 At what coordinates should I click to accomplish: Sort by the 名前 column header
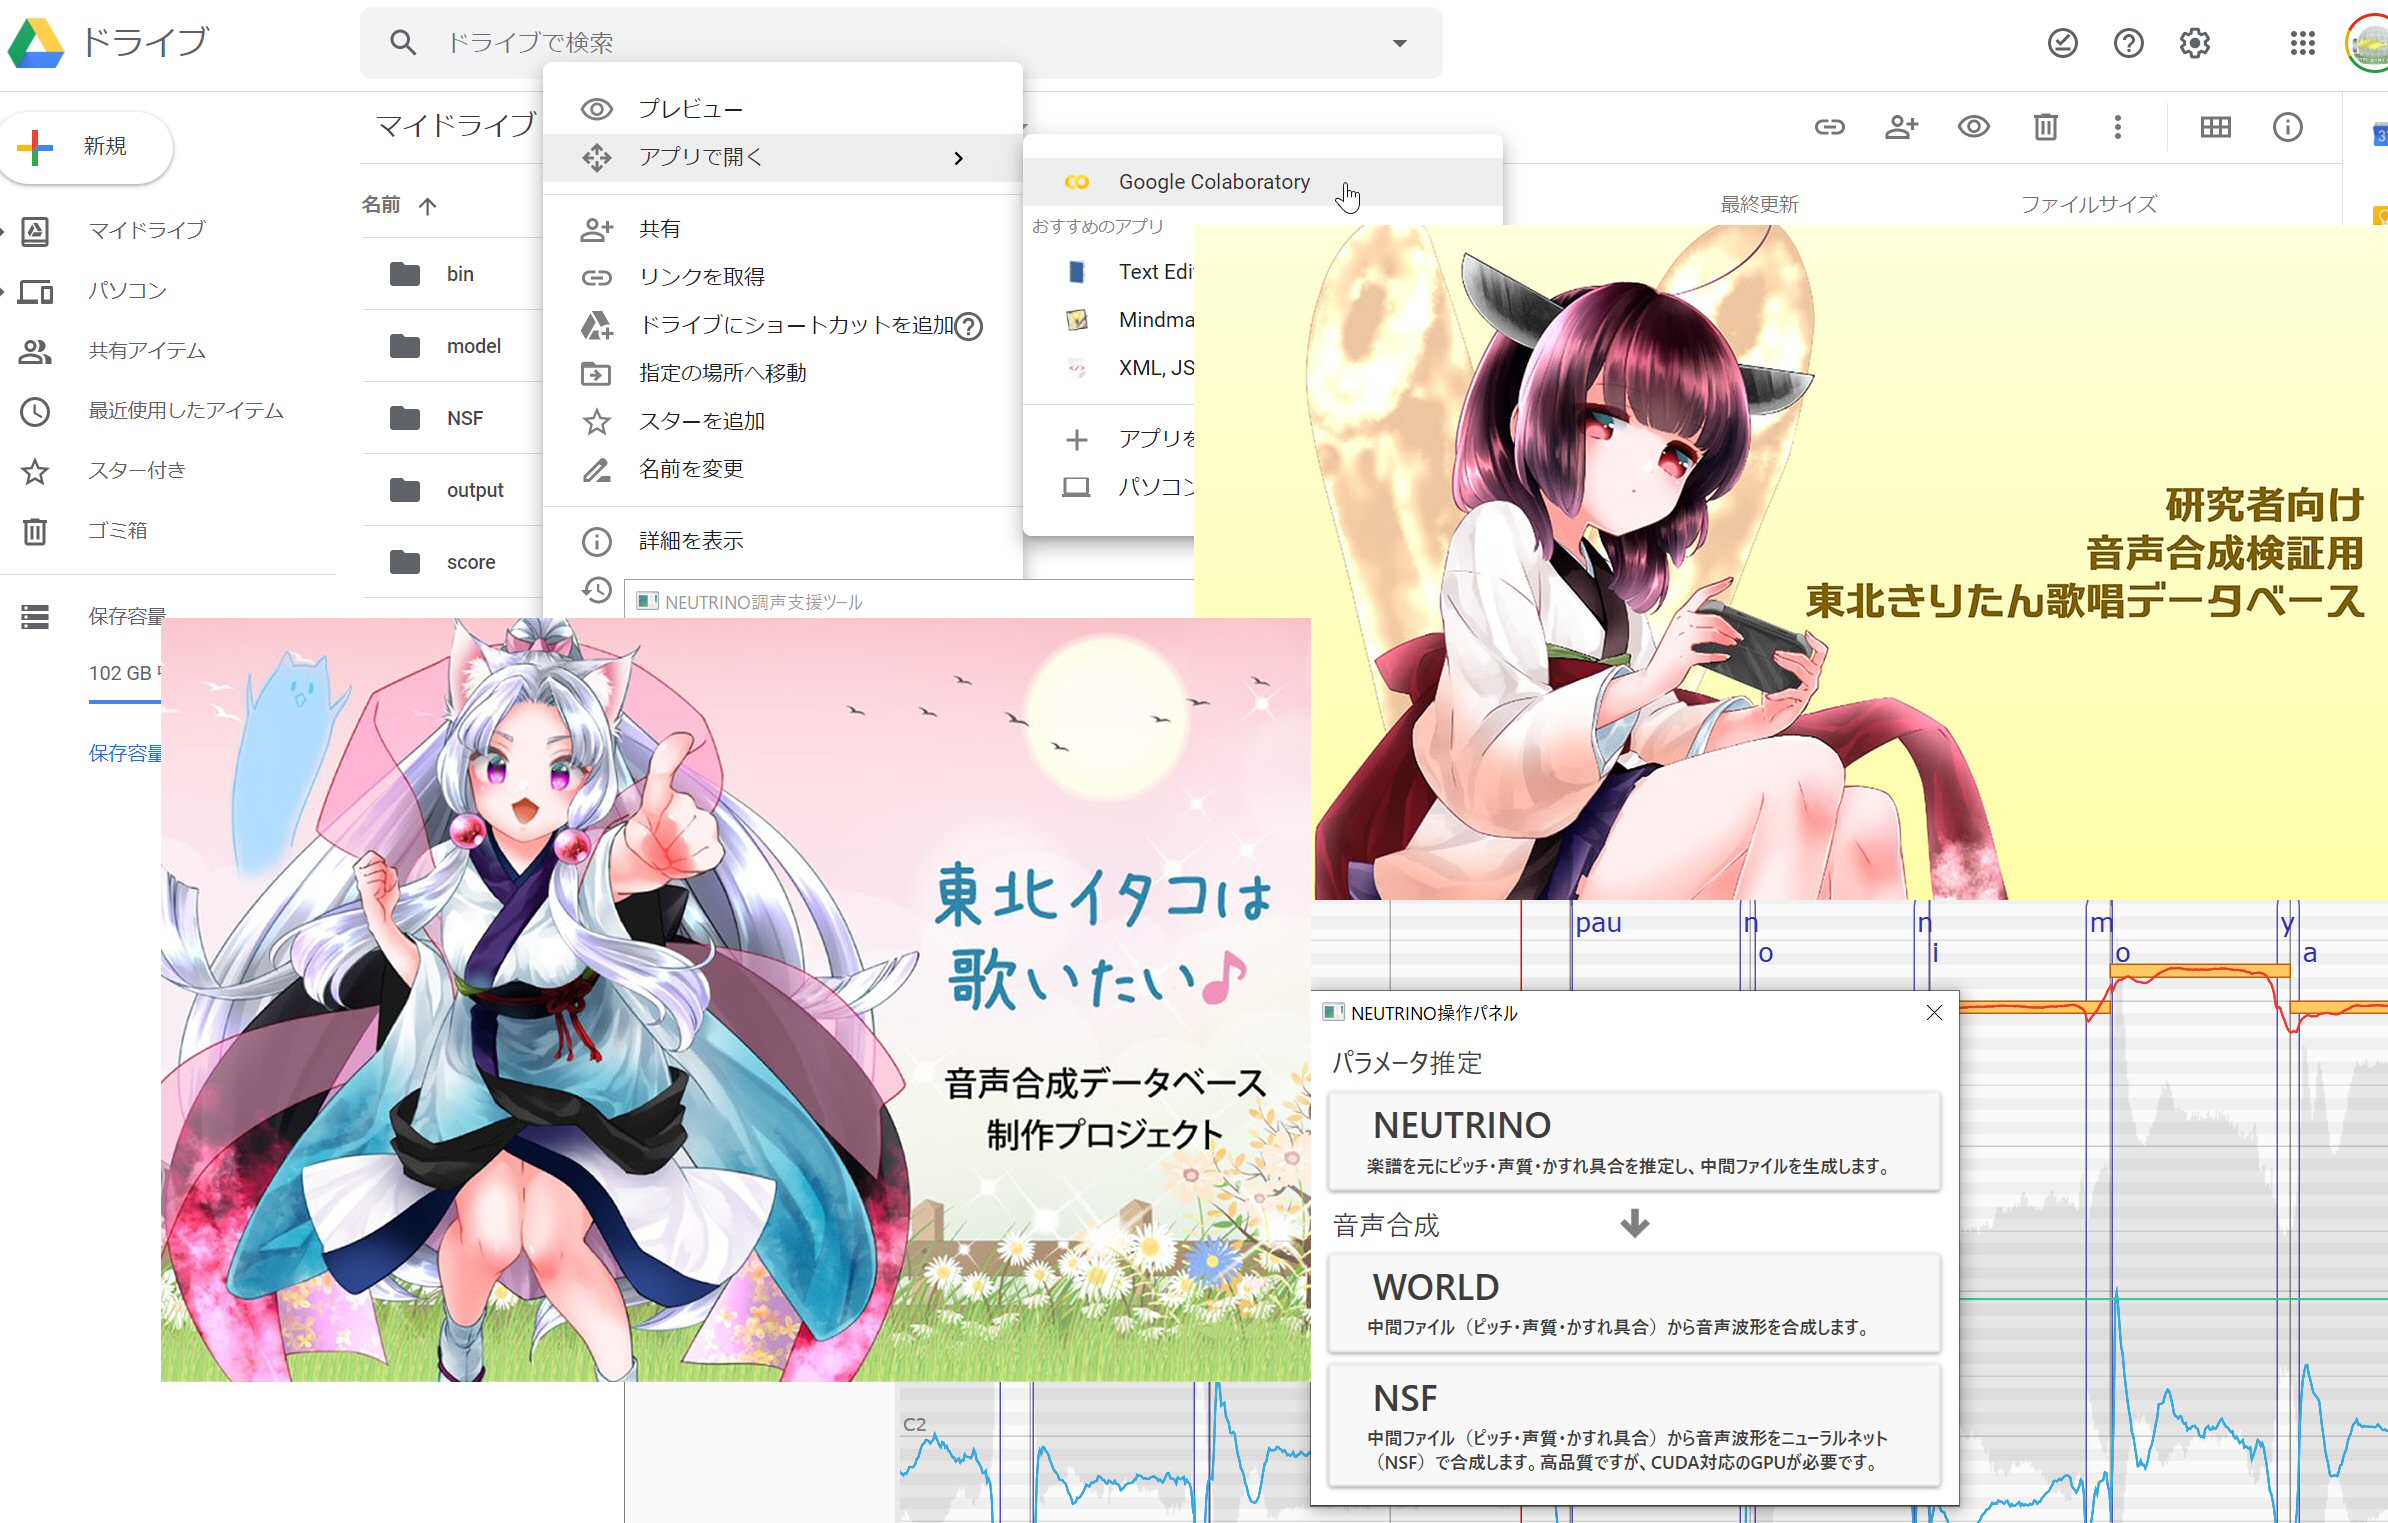(x=381, y=204)
